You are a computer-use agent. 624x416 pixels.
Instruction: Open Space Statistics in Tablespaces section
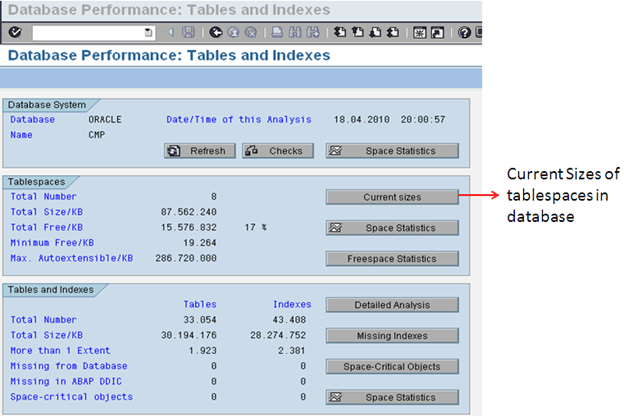pyautogui.click(x=392, y=228)
